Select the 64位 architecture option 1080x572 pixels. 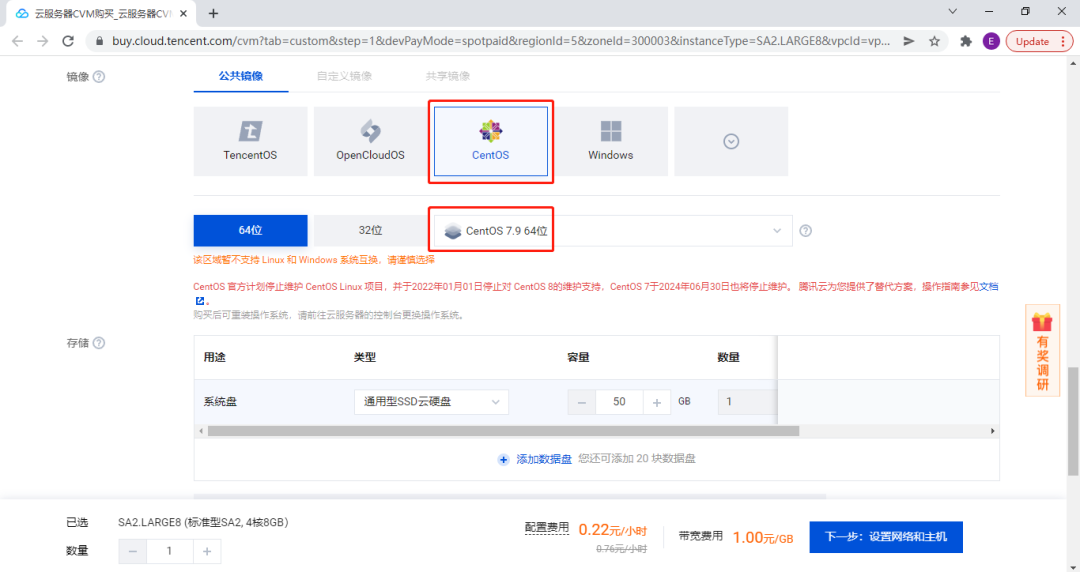(x=250, y=230)
